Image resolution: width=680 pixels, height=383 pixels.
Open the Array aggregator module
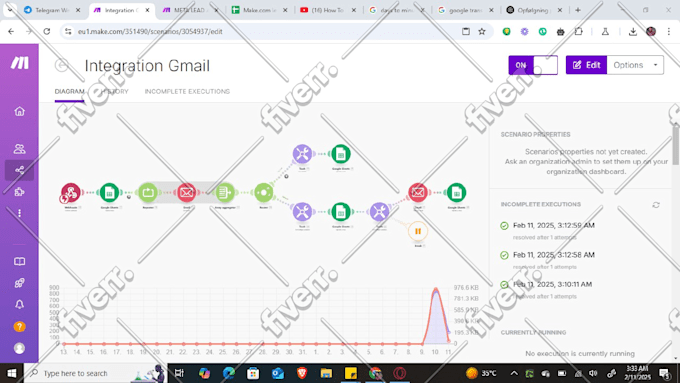point(225,192)
